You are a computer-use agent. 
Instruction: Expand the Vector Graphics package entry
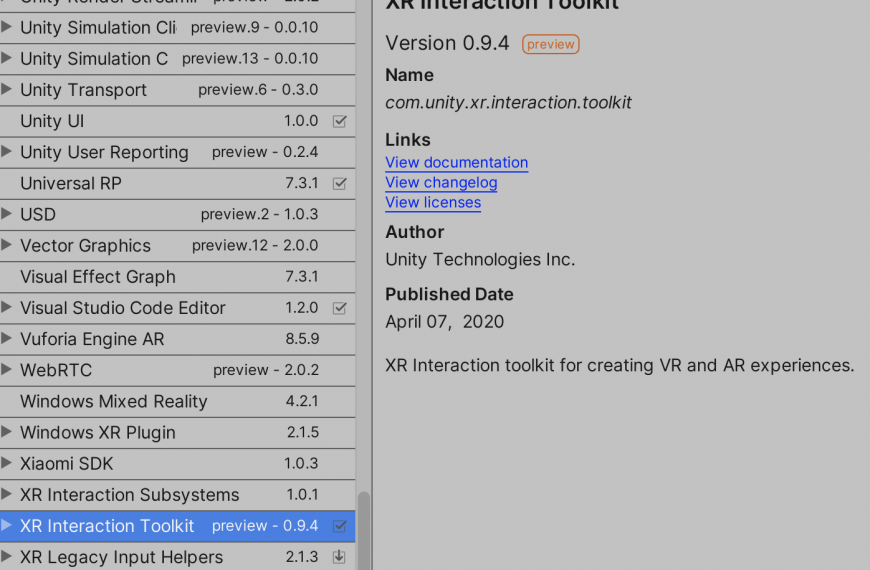pos(6,245)
